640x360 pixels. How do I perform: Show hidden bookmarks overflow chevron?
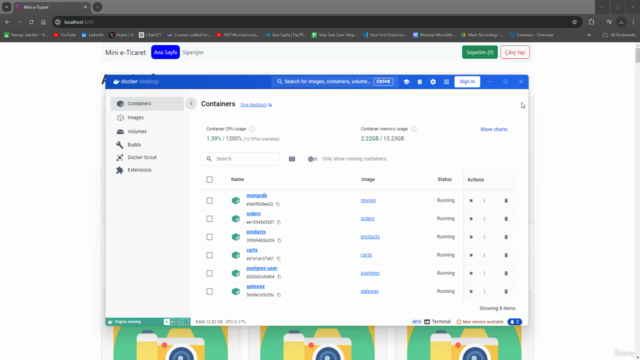click(589, 35)
